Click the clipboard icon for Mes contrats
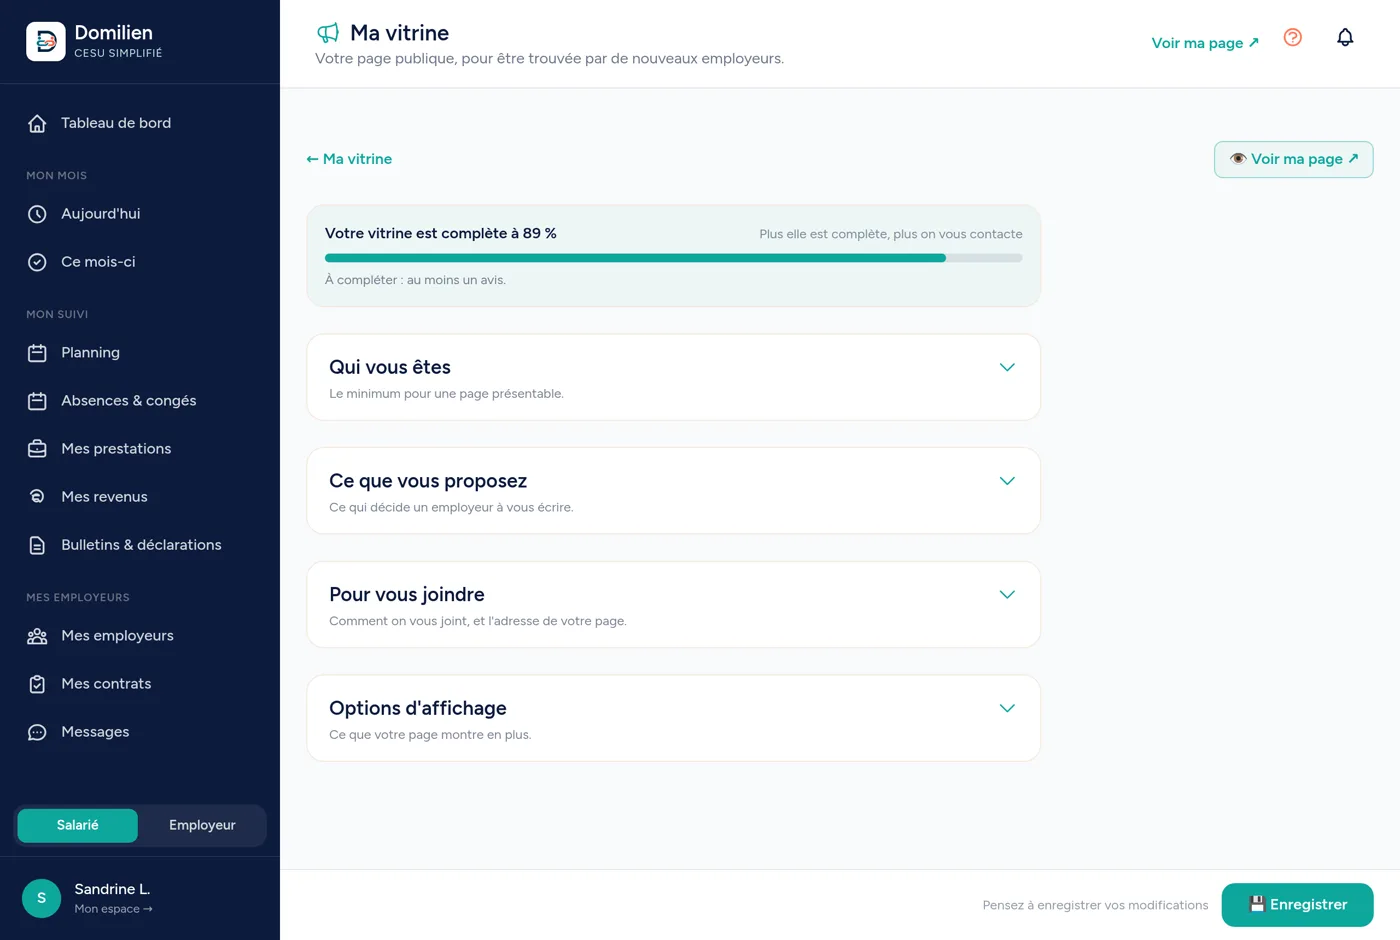1400x940 pixels. [x=37, y=684]
